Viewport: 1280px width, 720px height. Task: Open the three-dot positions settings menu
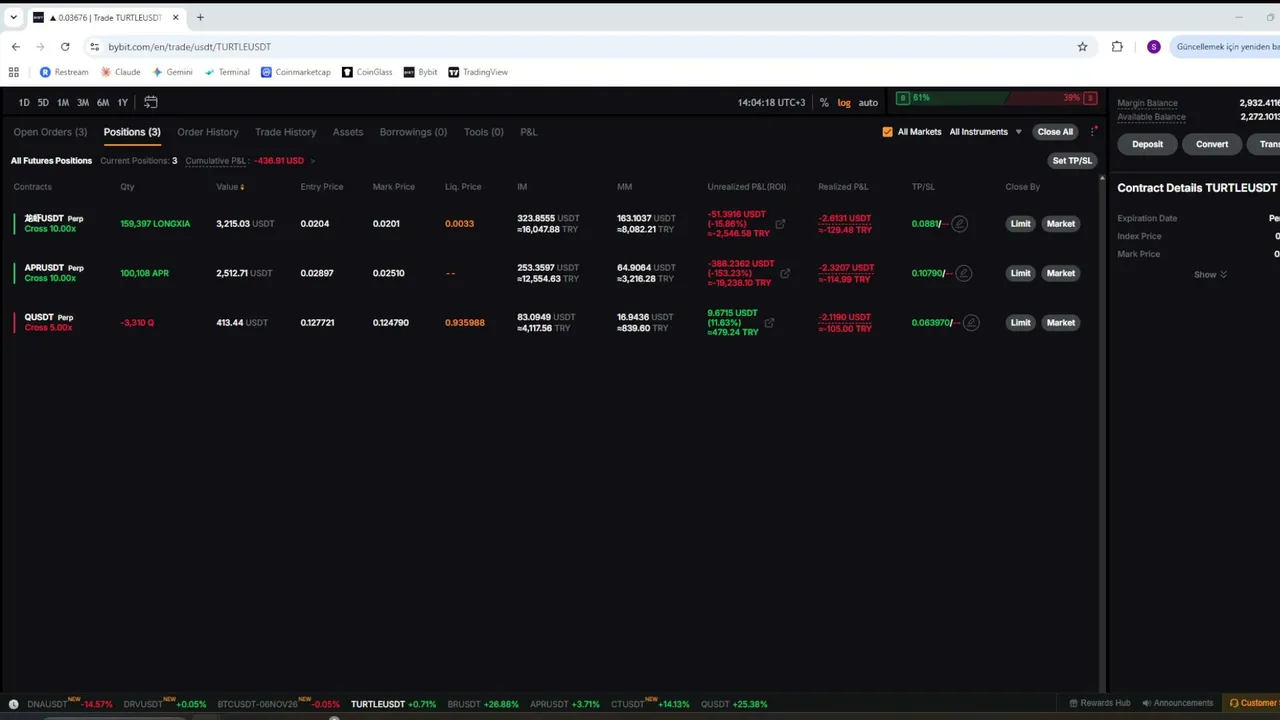pos(1094,131)
